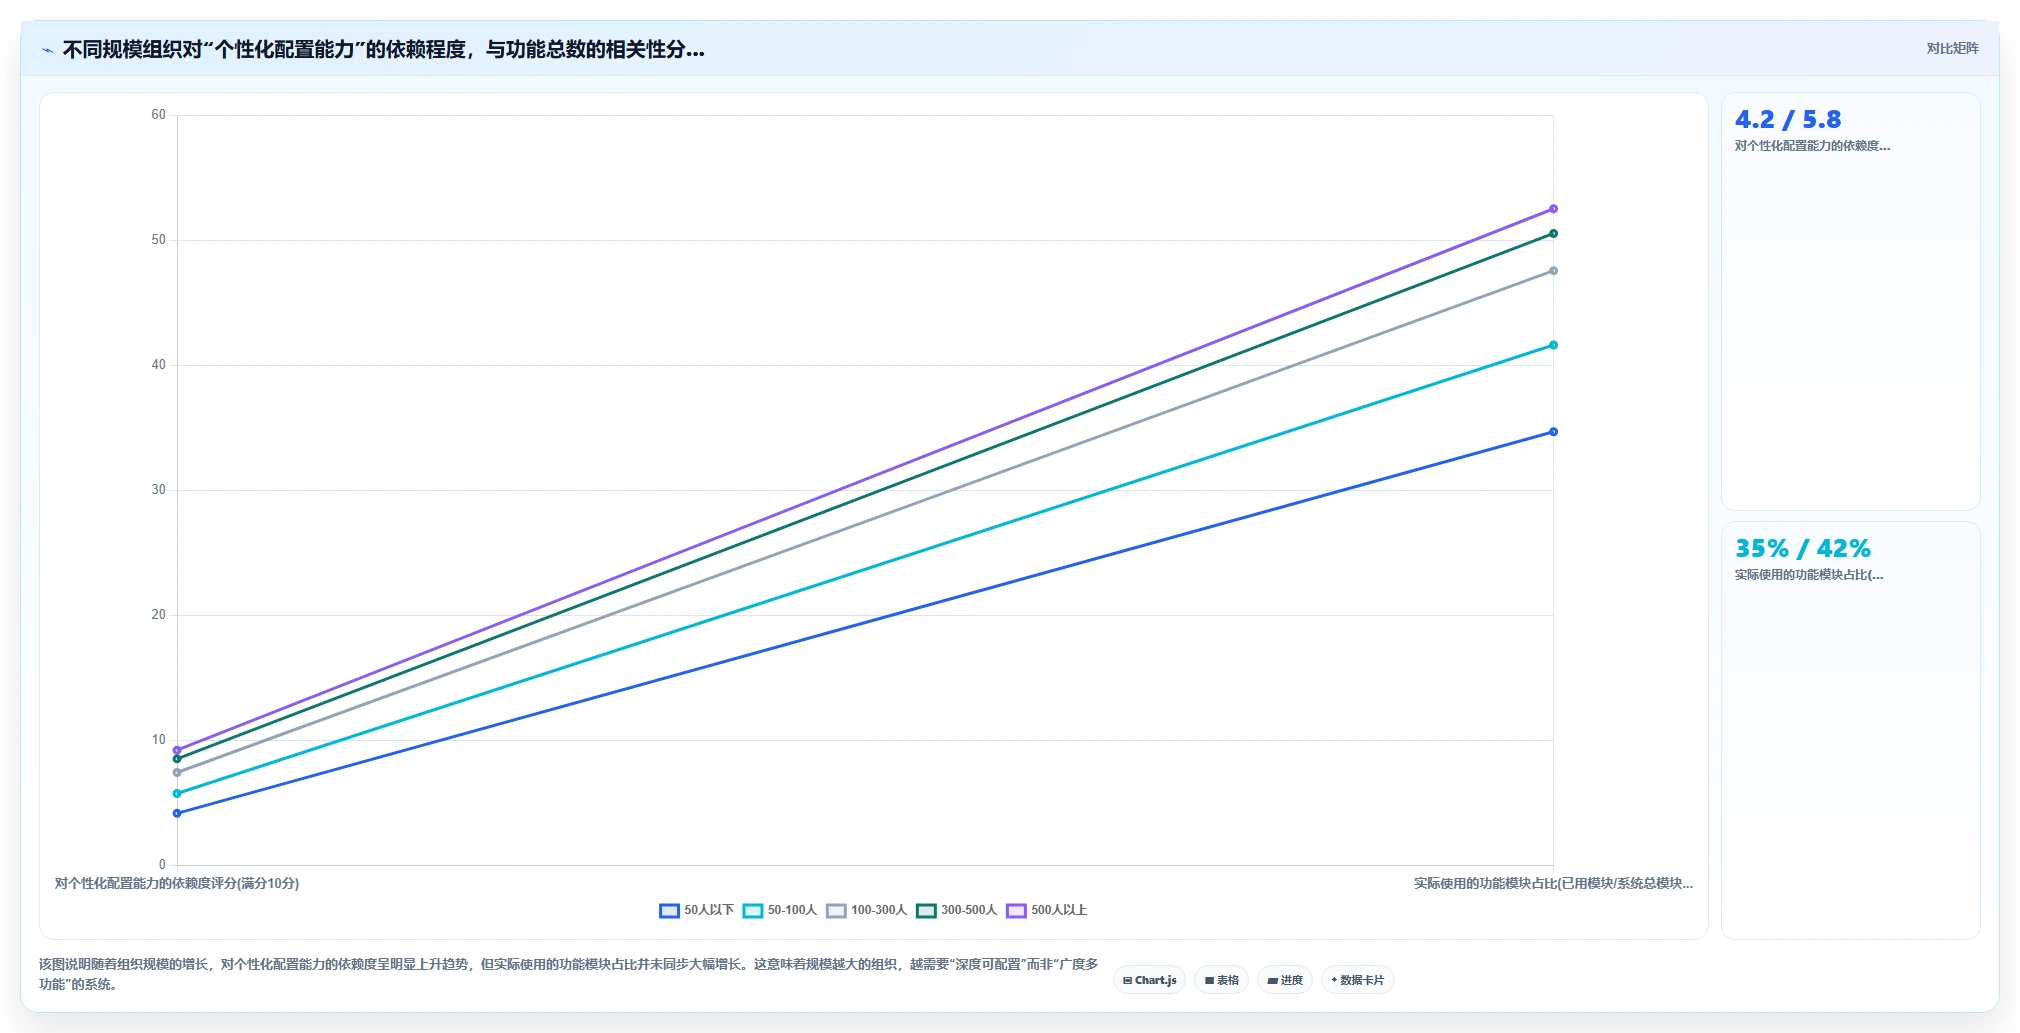Toggle the 500人以上 legend series
Viewport: 2020px width, 1033px height.
[x=1046, y=910]
